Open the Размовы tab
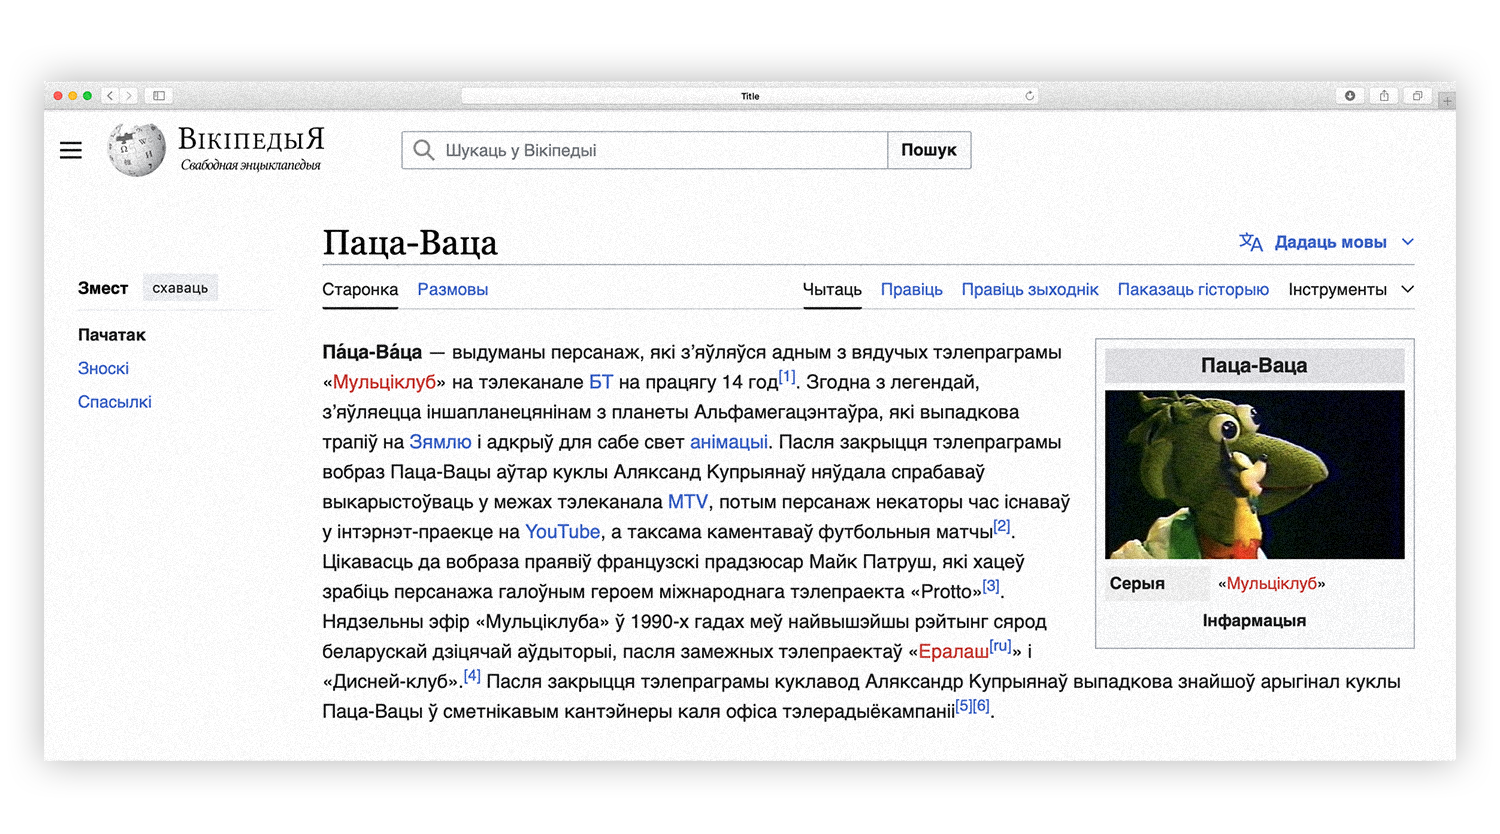The image size is (1500, 834). pyautogui.click(x=453, y=289)
